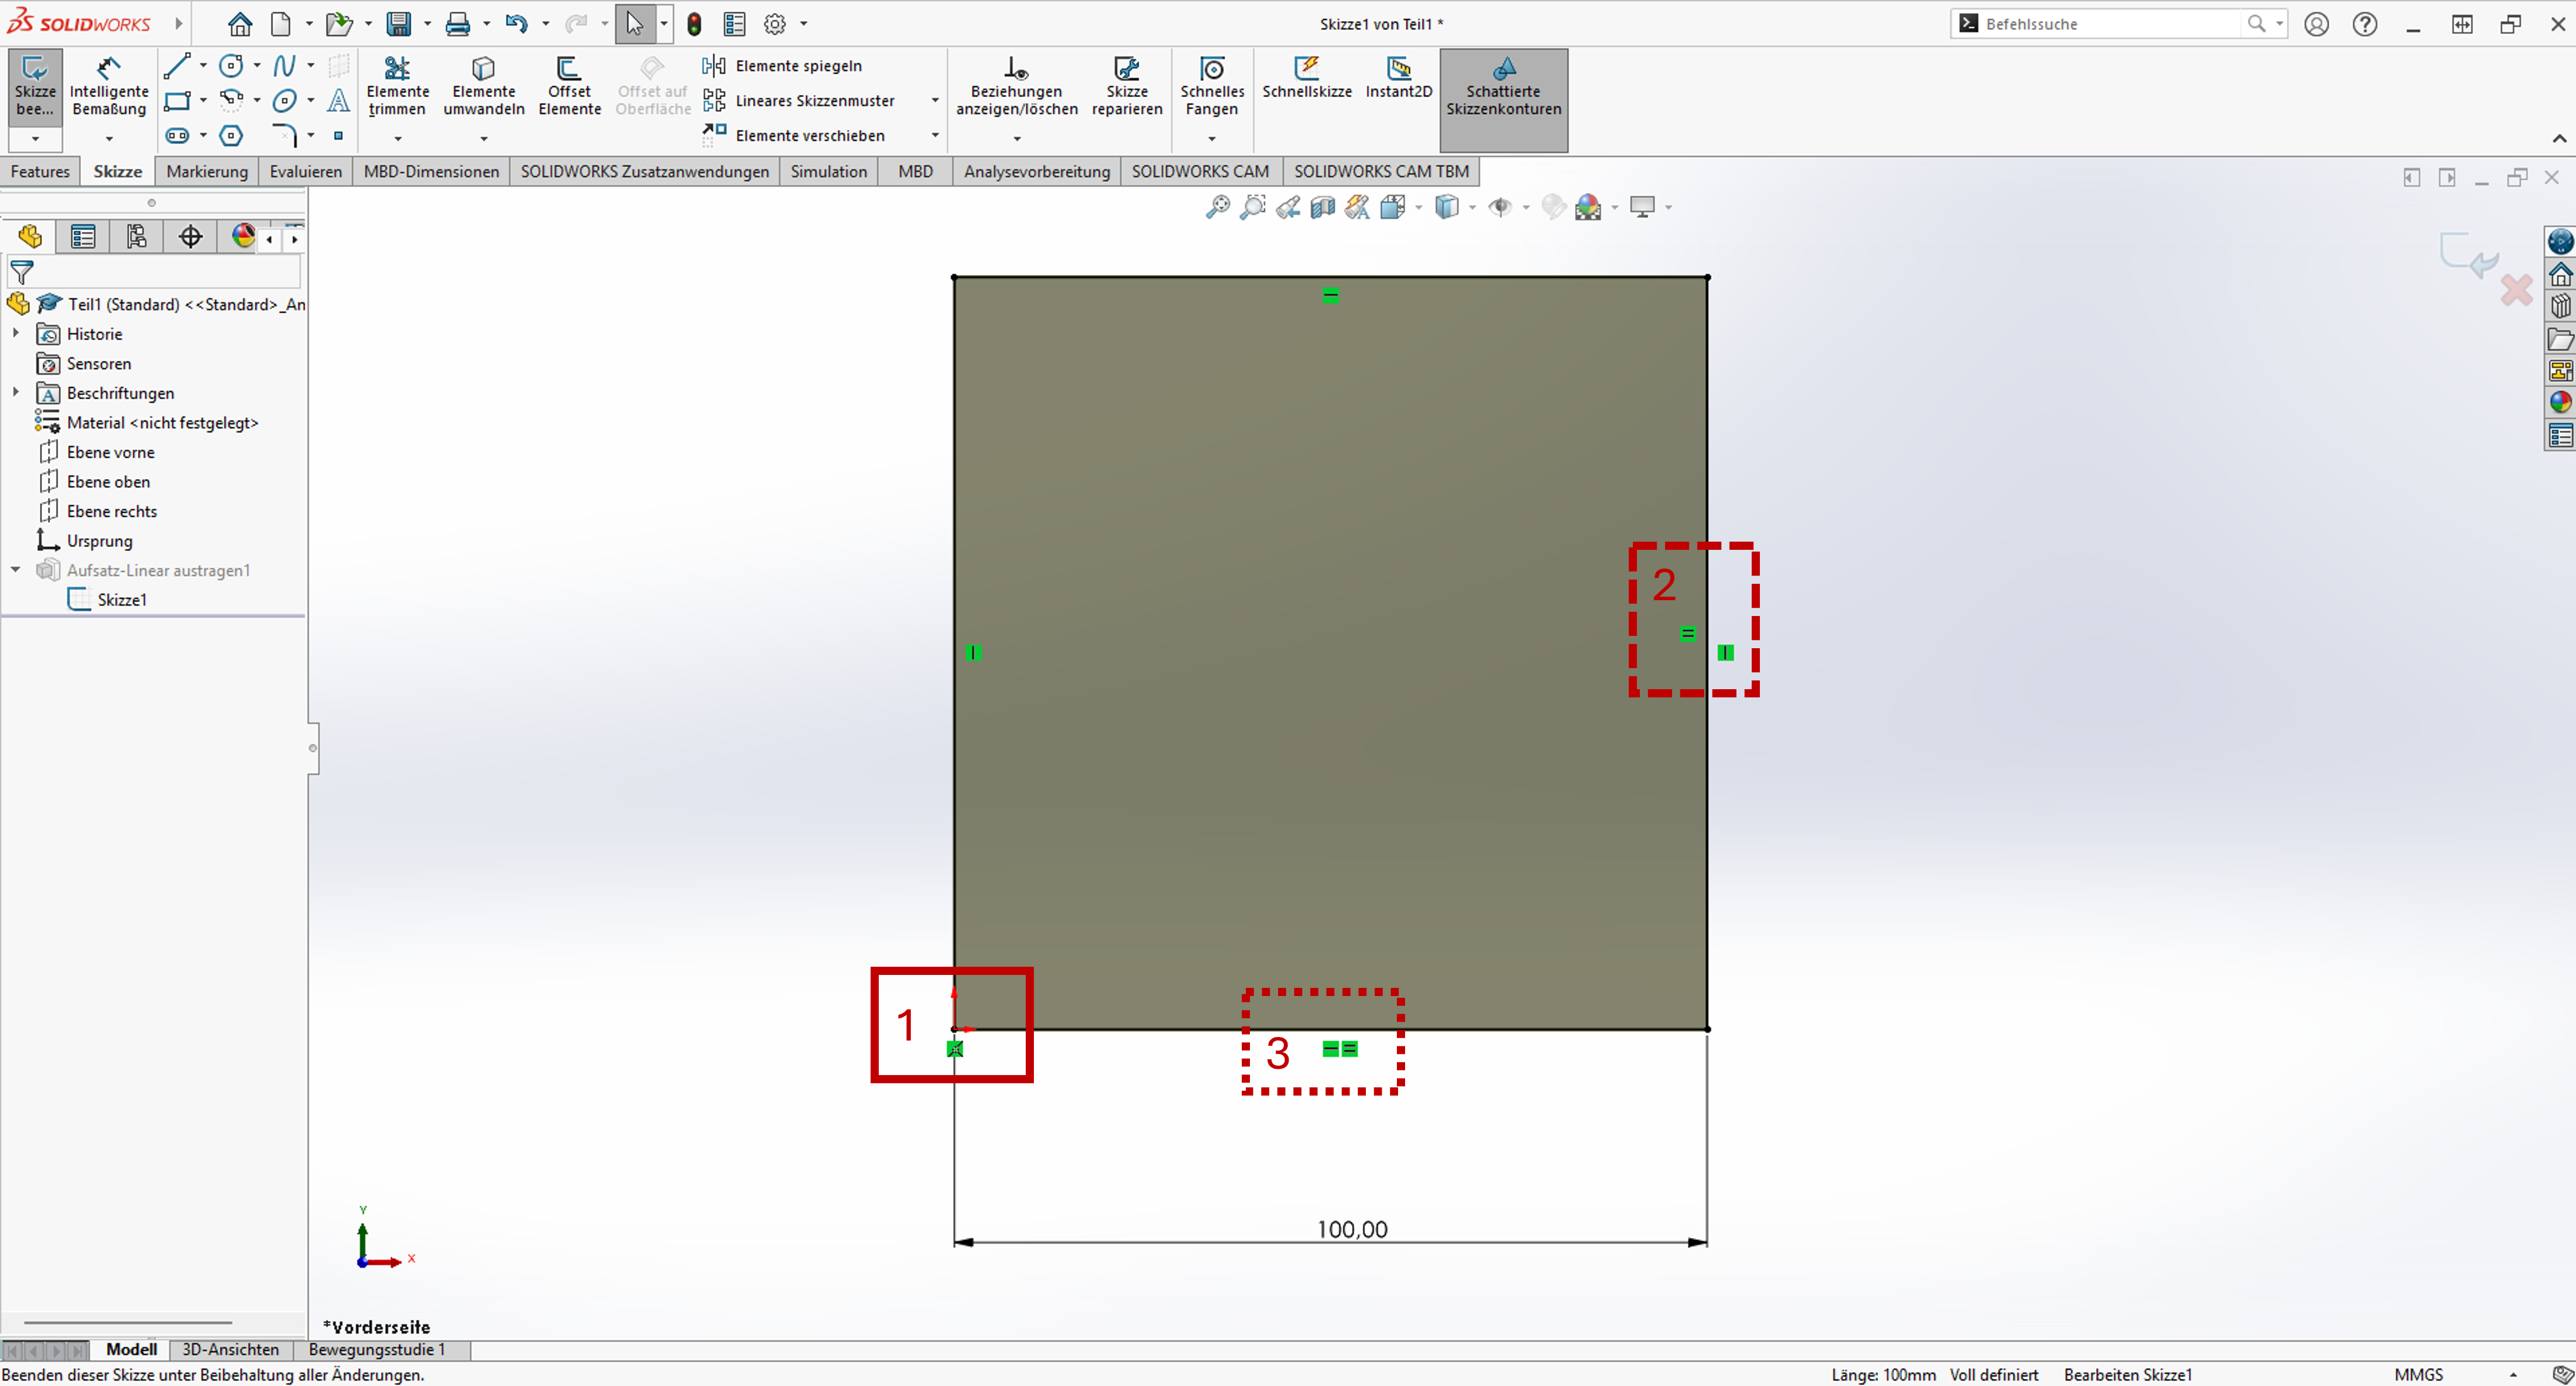
Task: Open Lineares Skizzenmuster dropdown arrow
Action: (935, 101)
